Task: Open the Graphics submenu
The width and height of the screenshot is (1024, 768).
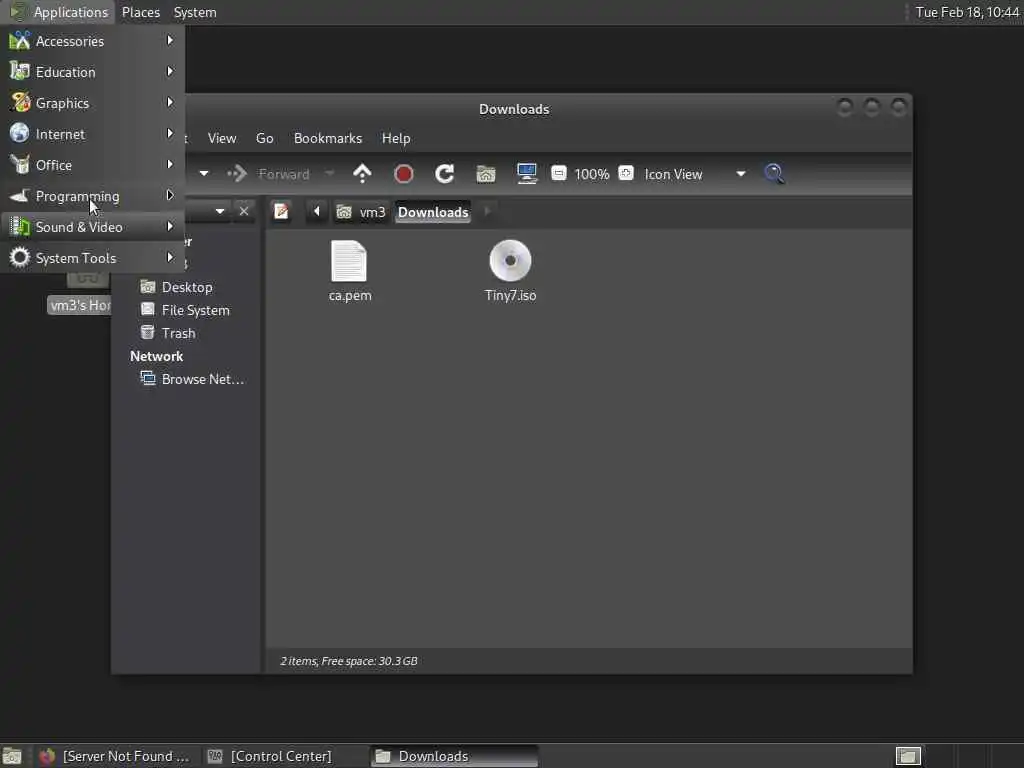Action: pos(92,103)
